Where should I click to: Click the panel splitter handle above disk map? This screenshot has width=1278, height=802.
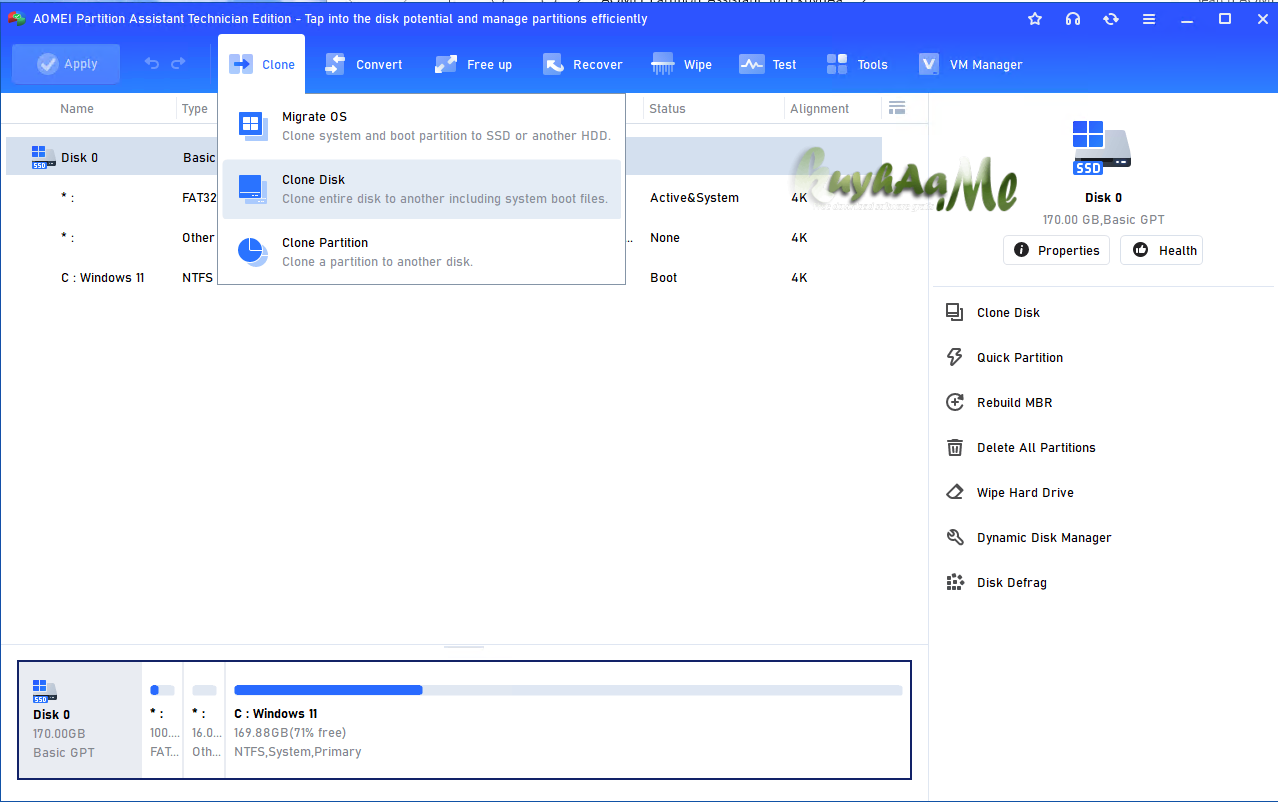coord(464,647)
